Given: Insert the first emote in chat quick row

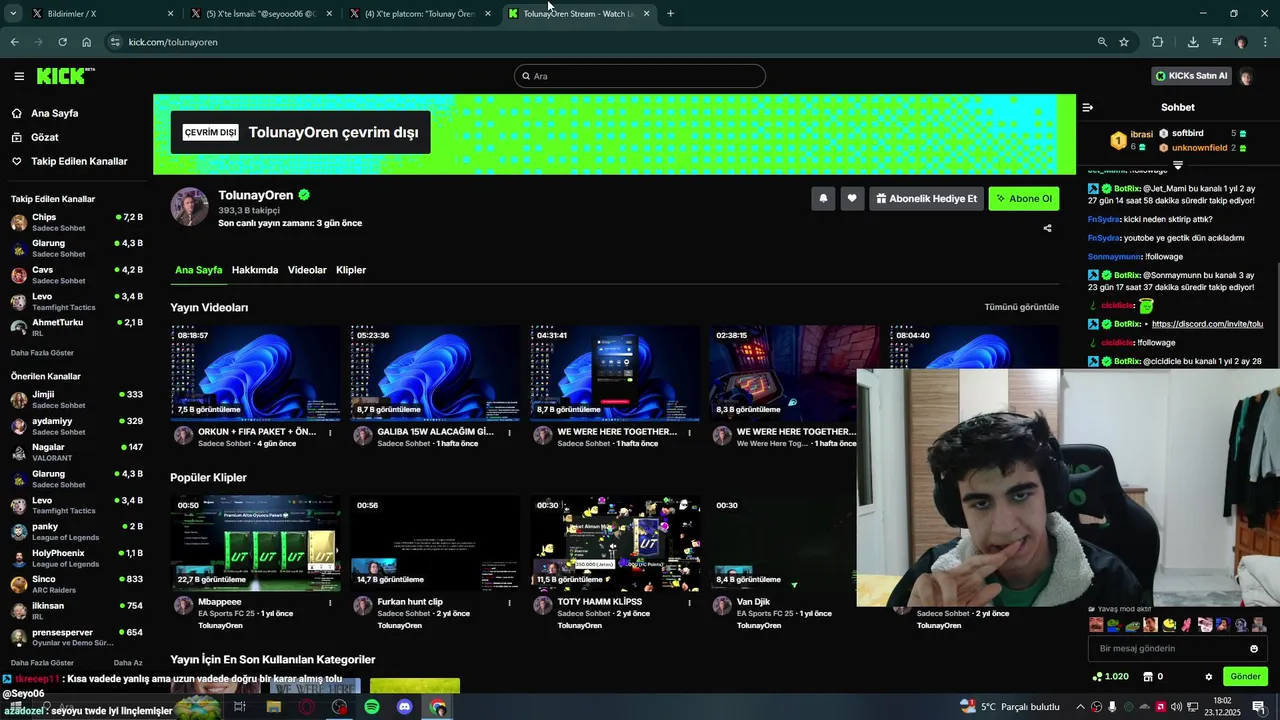Looking at the screenshot, I should click(x=1096, y=625).
